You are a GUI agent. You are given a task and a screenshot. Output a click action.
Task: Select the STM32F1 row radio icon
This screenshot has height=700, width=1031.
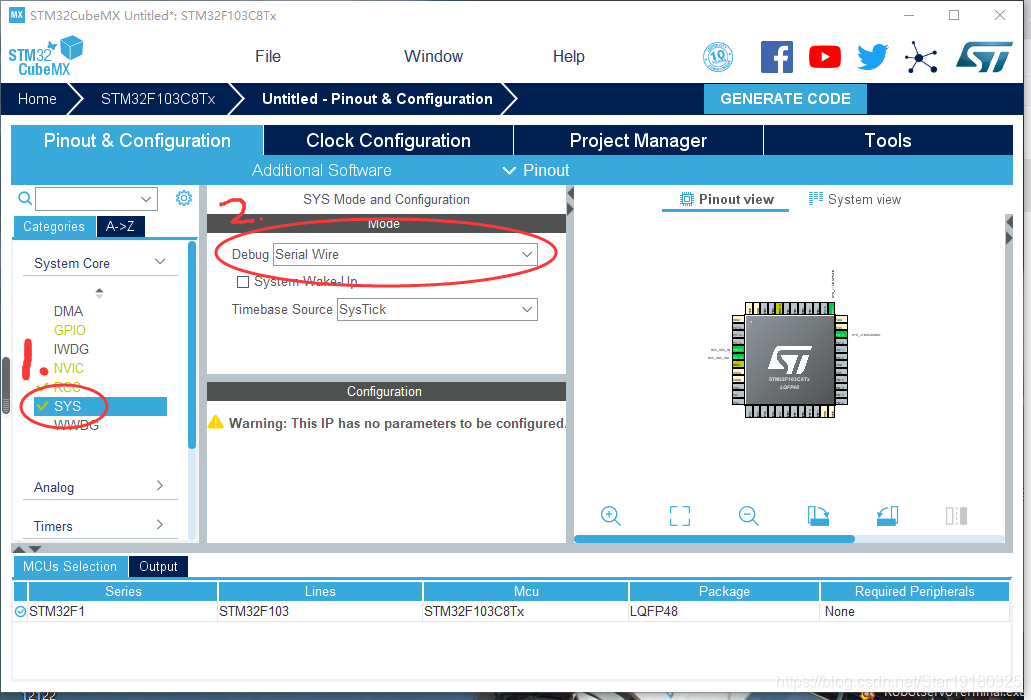click(20, 612)
